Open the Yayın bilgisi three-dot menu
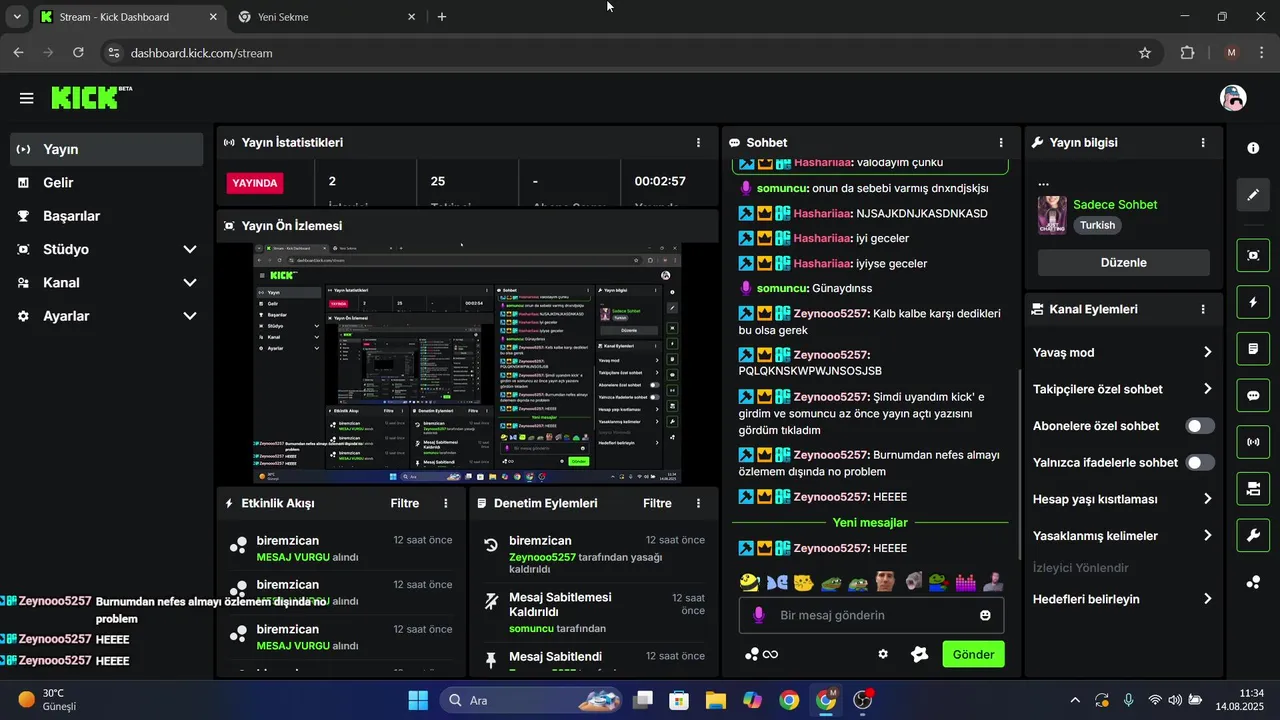 [x=1203, y=143]
